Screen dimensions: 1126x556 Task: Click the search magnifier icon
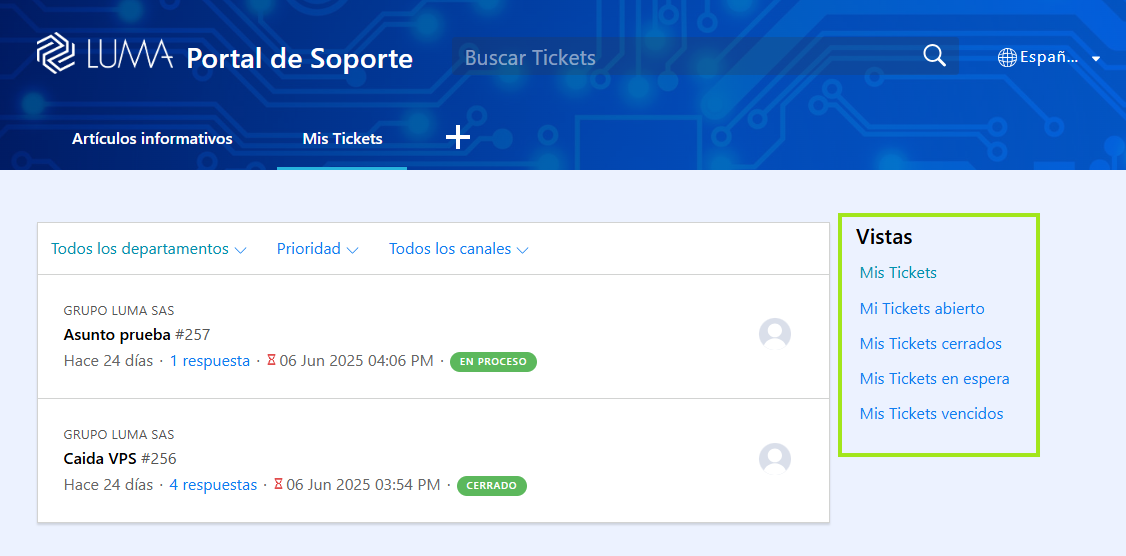(934, 56)
